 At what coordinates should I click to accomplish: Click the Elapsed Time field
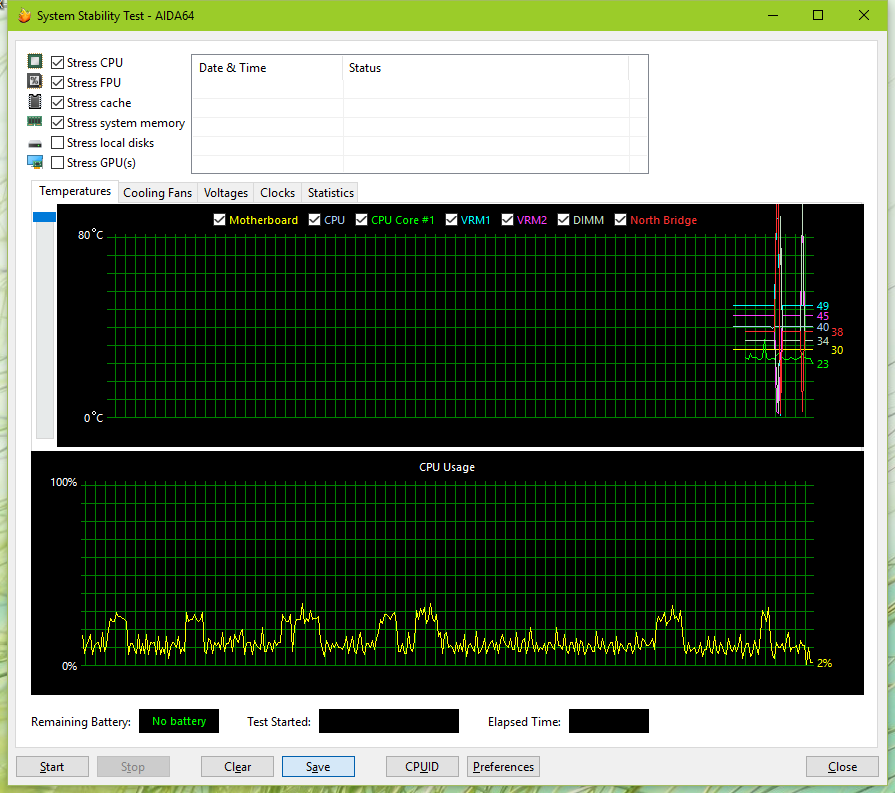point(608,721)
